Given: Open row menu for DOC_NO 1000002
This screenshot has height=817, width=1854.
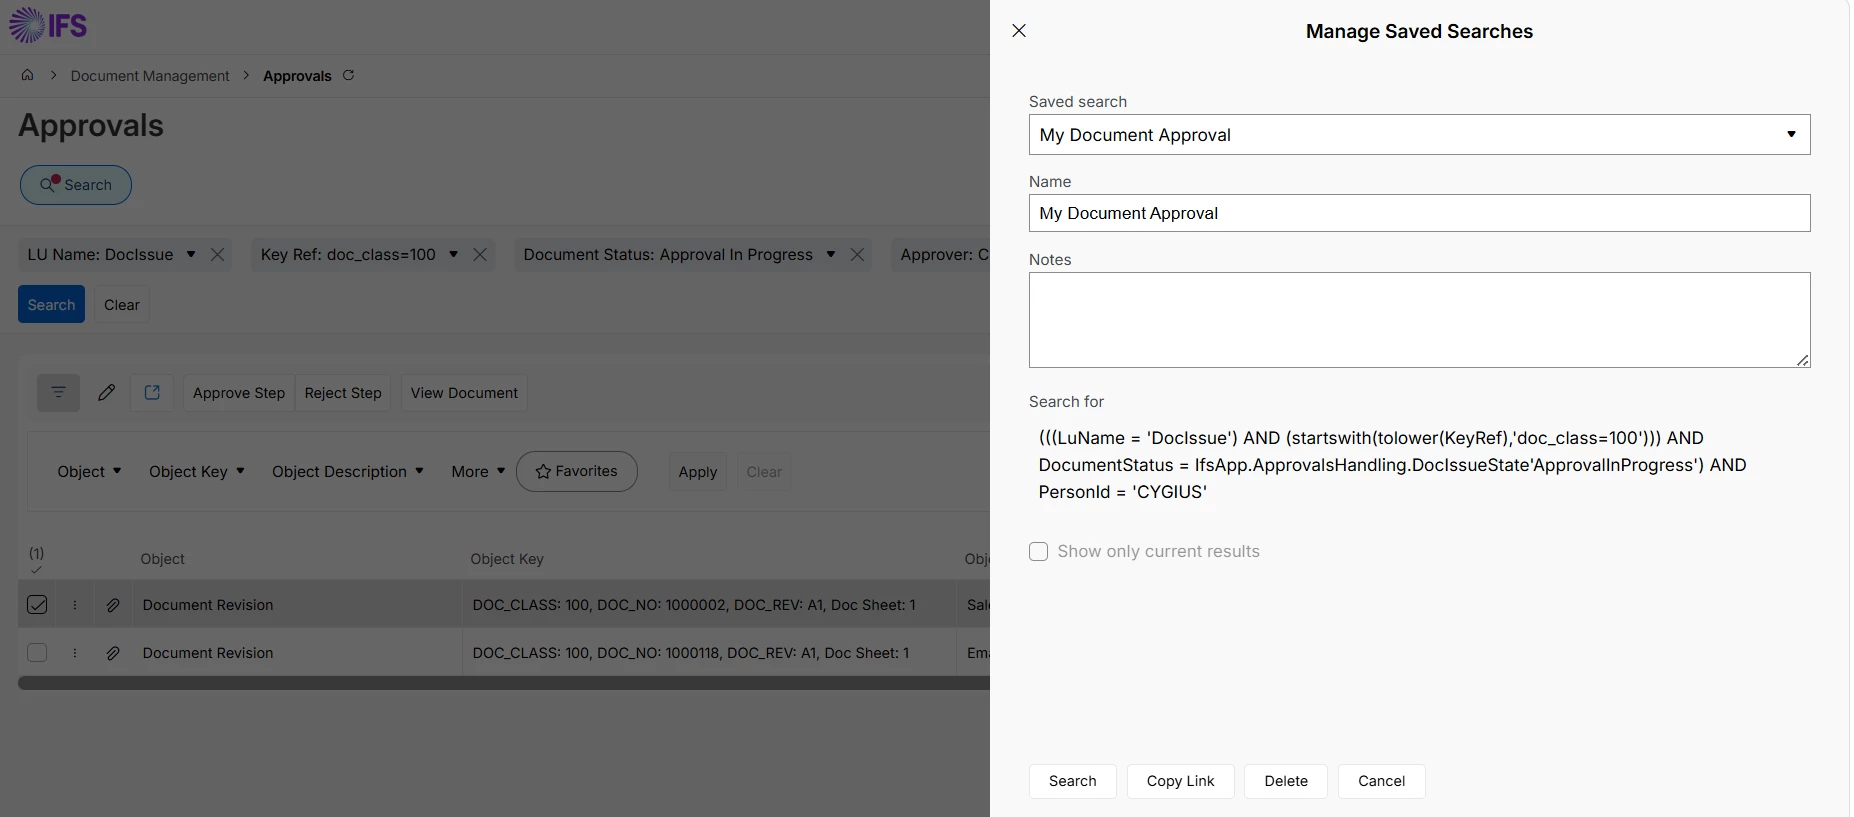Looking at the screenshot, I should (75, 605).
